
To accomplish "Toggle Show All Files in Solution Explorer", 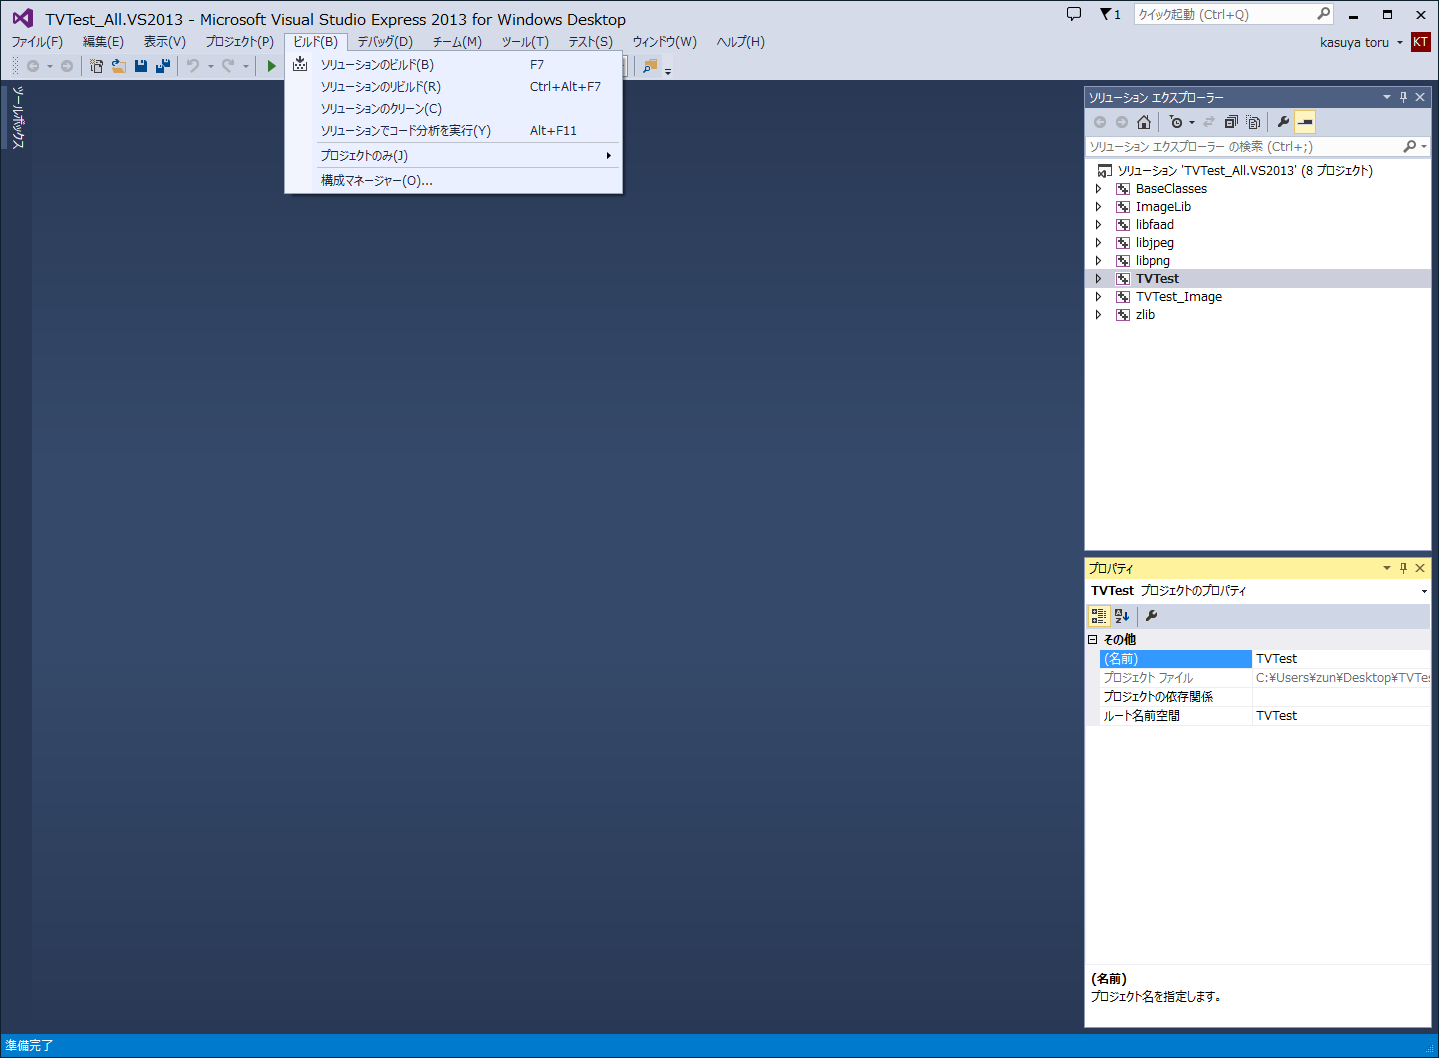I will (x=1253, y=122).
